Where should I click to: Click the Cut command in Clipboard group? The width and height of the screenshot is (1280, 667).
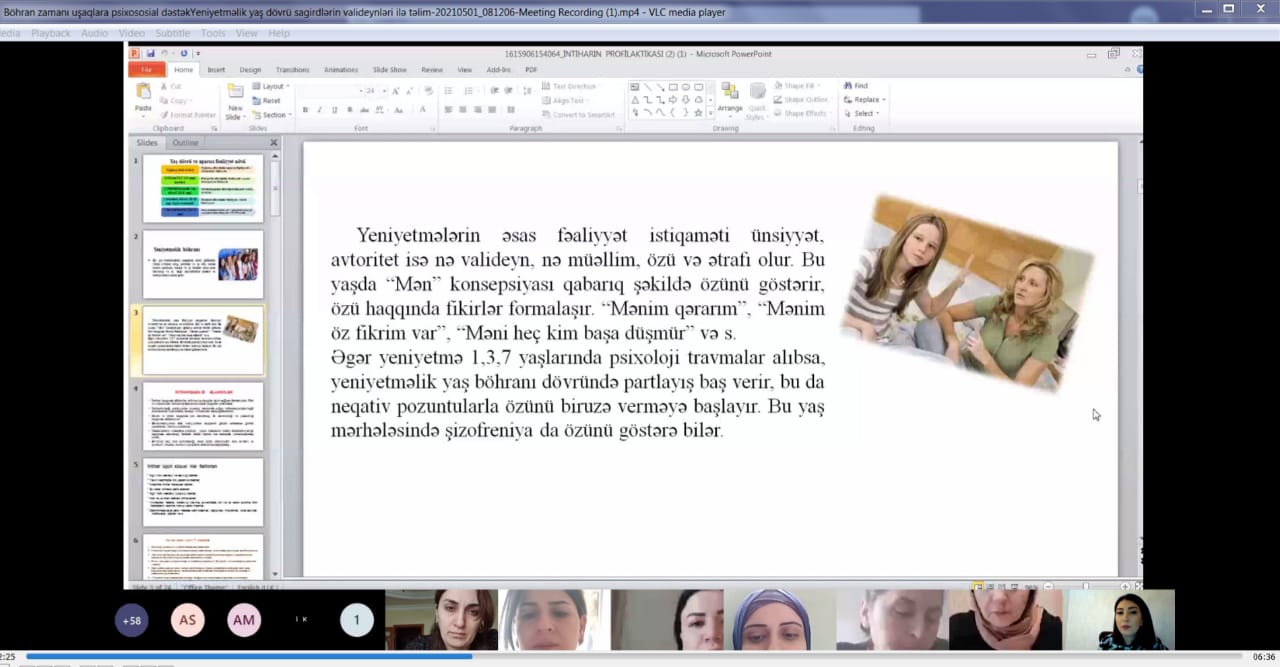coord(171,87)
